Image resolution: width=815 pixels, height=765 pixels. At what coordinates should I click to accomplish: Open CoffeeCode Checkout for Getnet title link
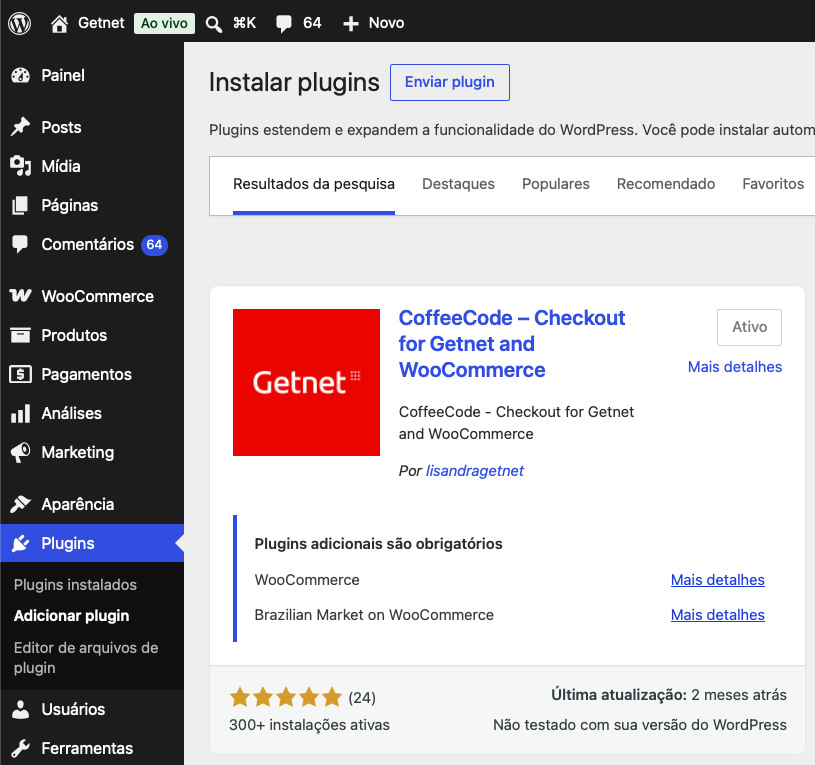point(512,344)
